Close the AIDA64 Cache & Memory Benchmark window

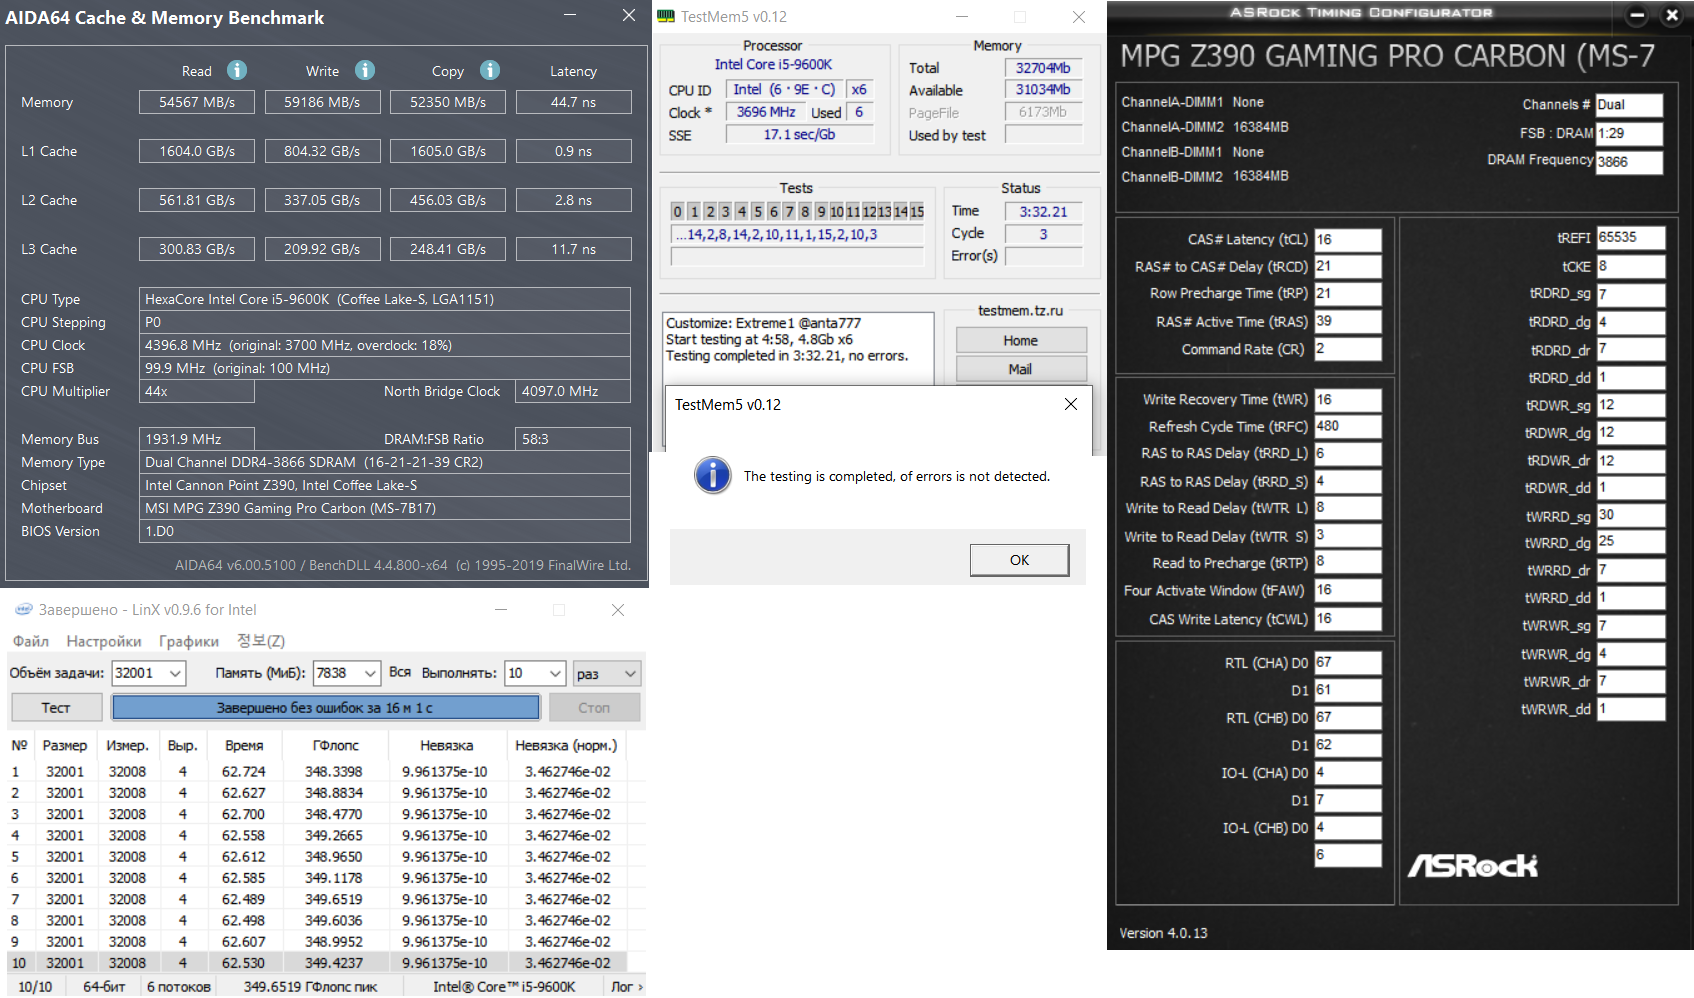pos(628,15)
